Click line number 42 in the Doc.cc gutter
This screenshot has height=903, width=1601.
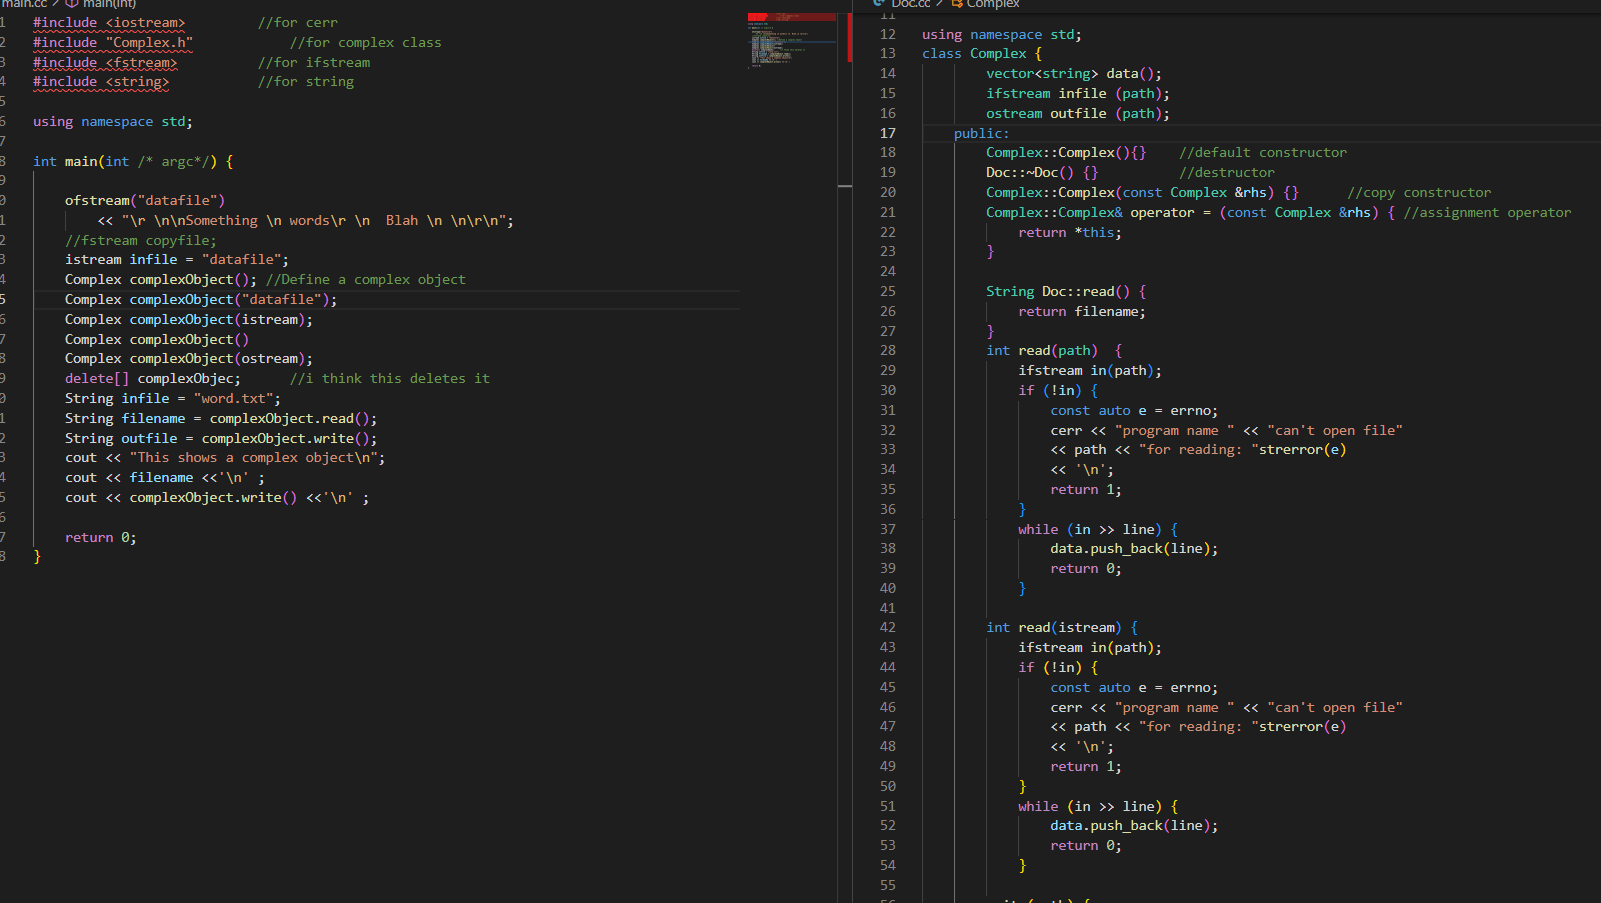coord(888,627)
